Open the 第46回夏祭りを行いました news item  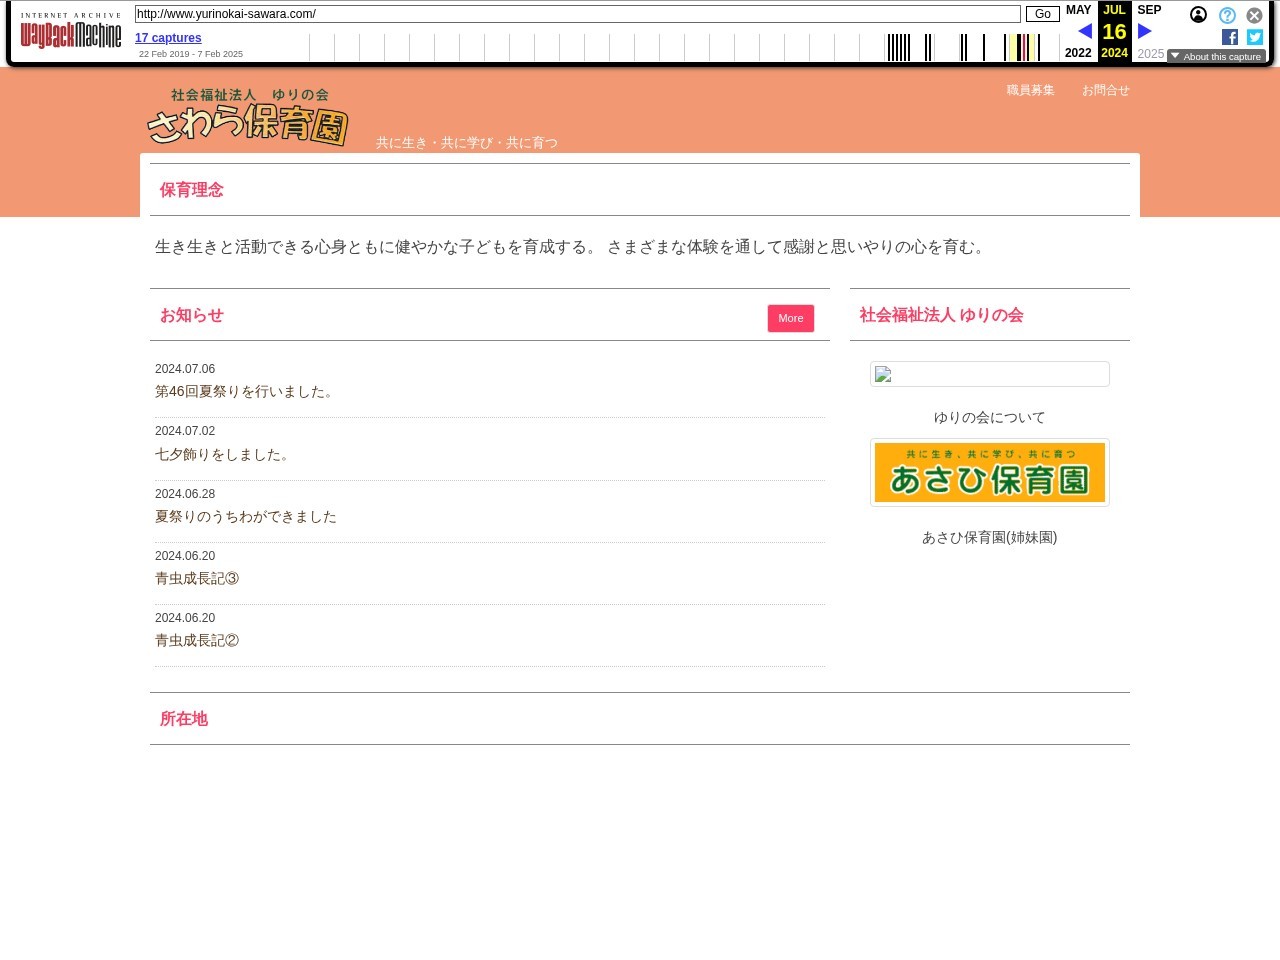[246, 392]
